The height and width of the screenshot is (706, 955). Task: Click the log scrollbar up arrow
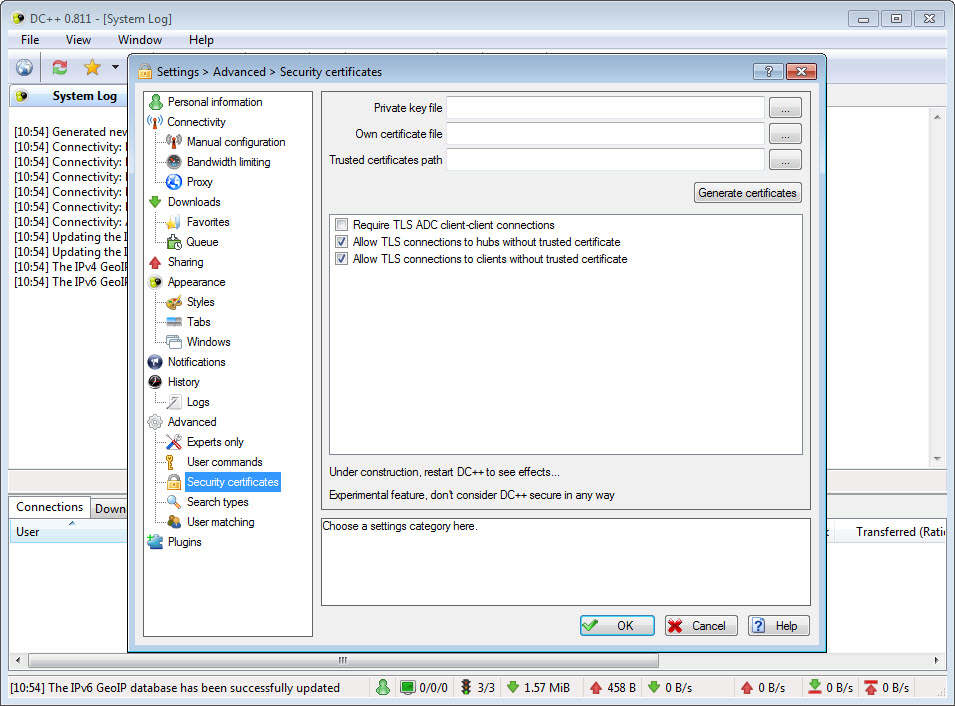[x=937, y=117]
